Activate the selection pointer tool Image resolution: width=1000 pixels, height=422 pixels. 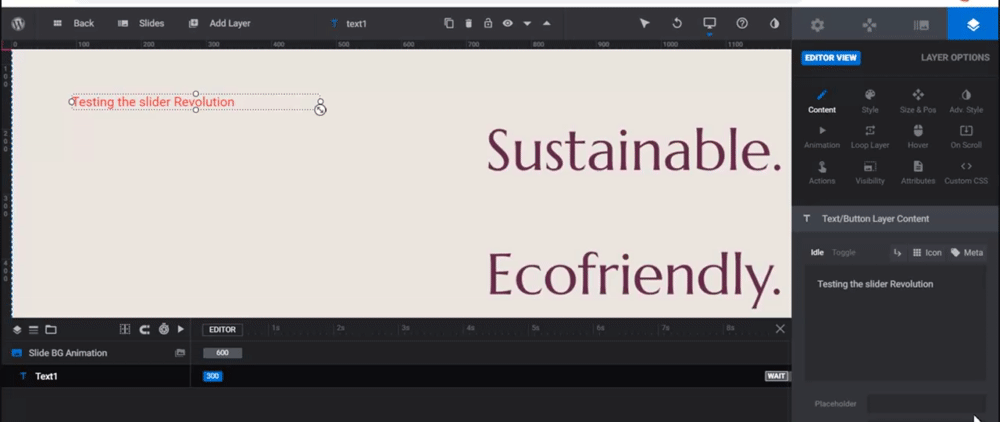(645, 24)
